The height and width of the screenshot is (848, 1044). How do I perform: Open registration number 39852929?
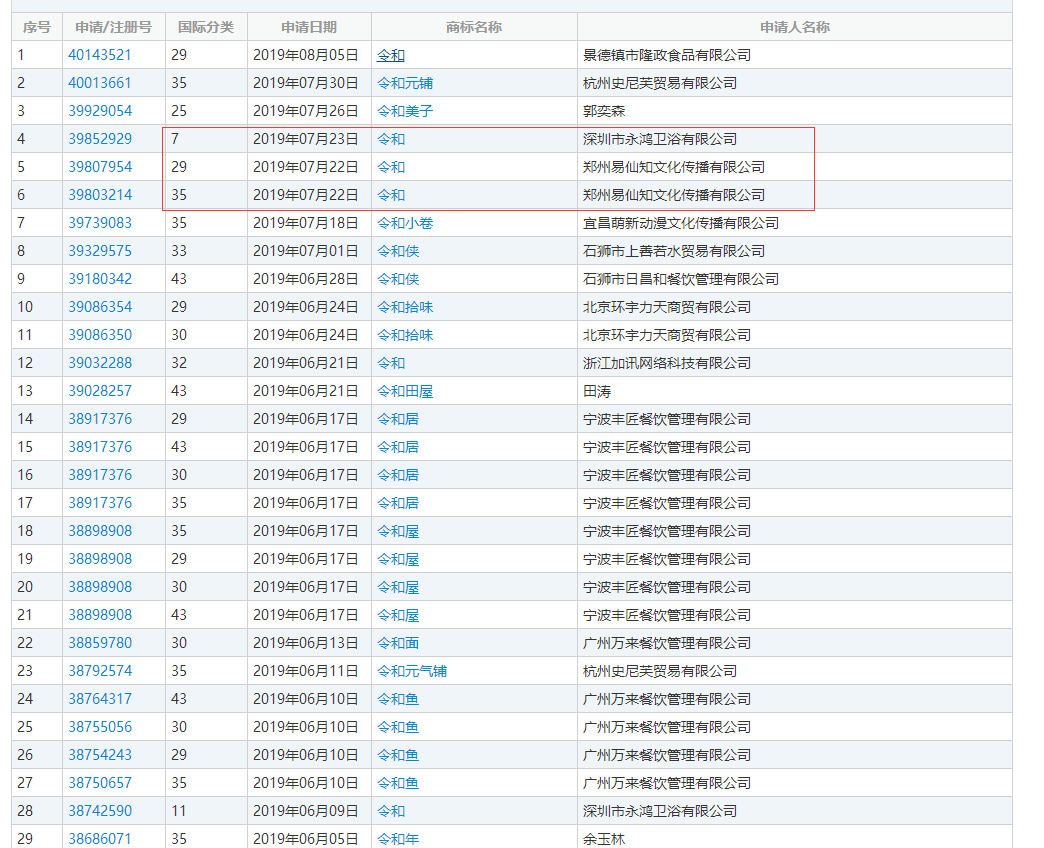click(100, 139)
